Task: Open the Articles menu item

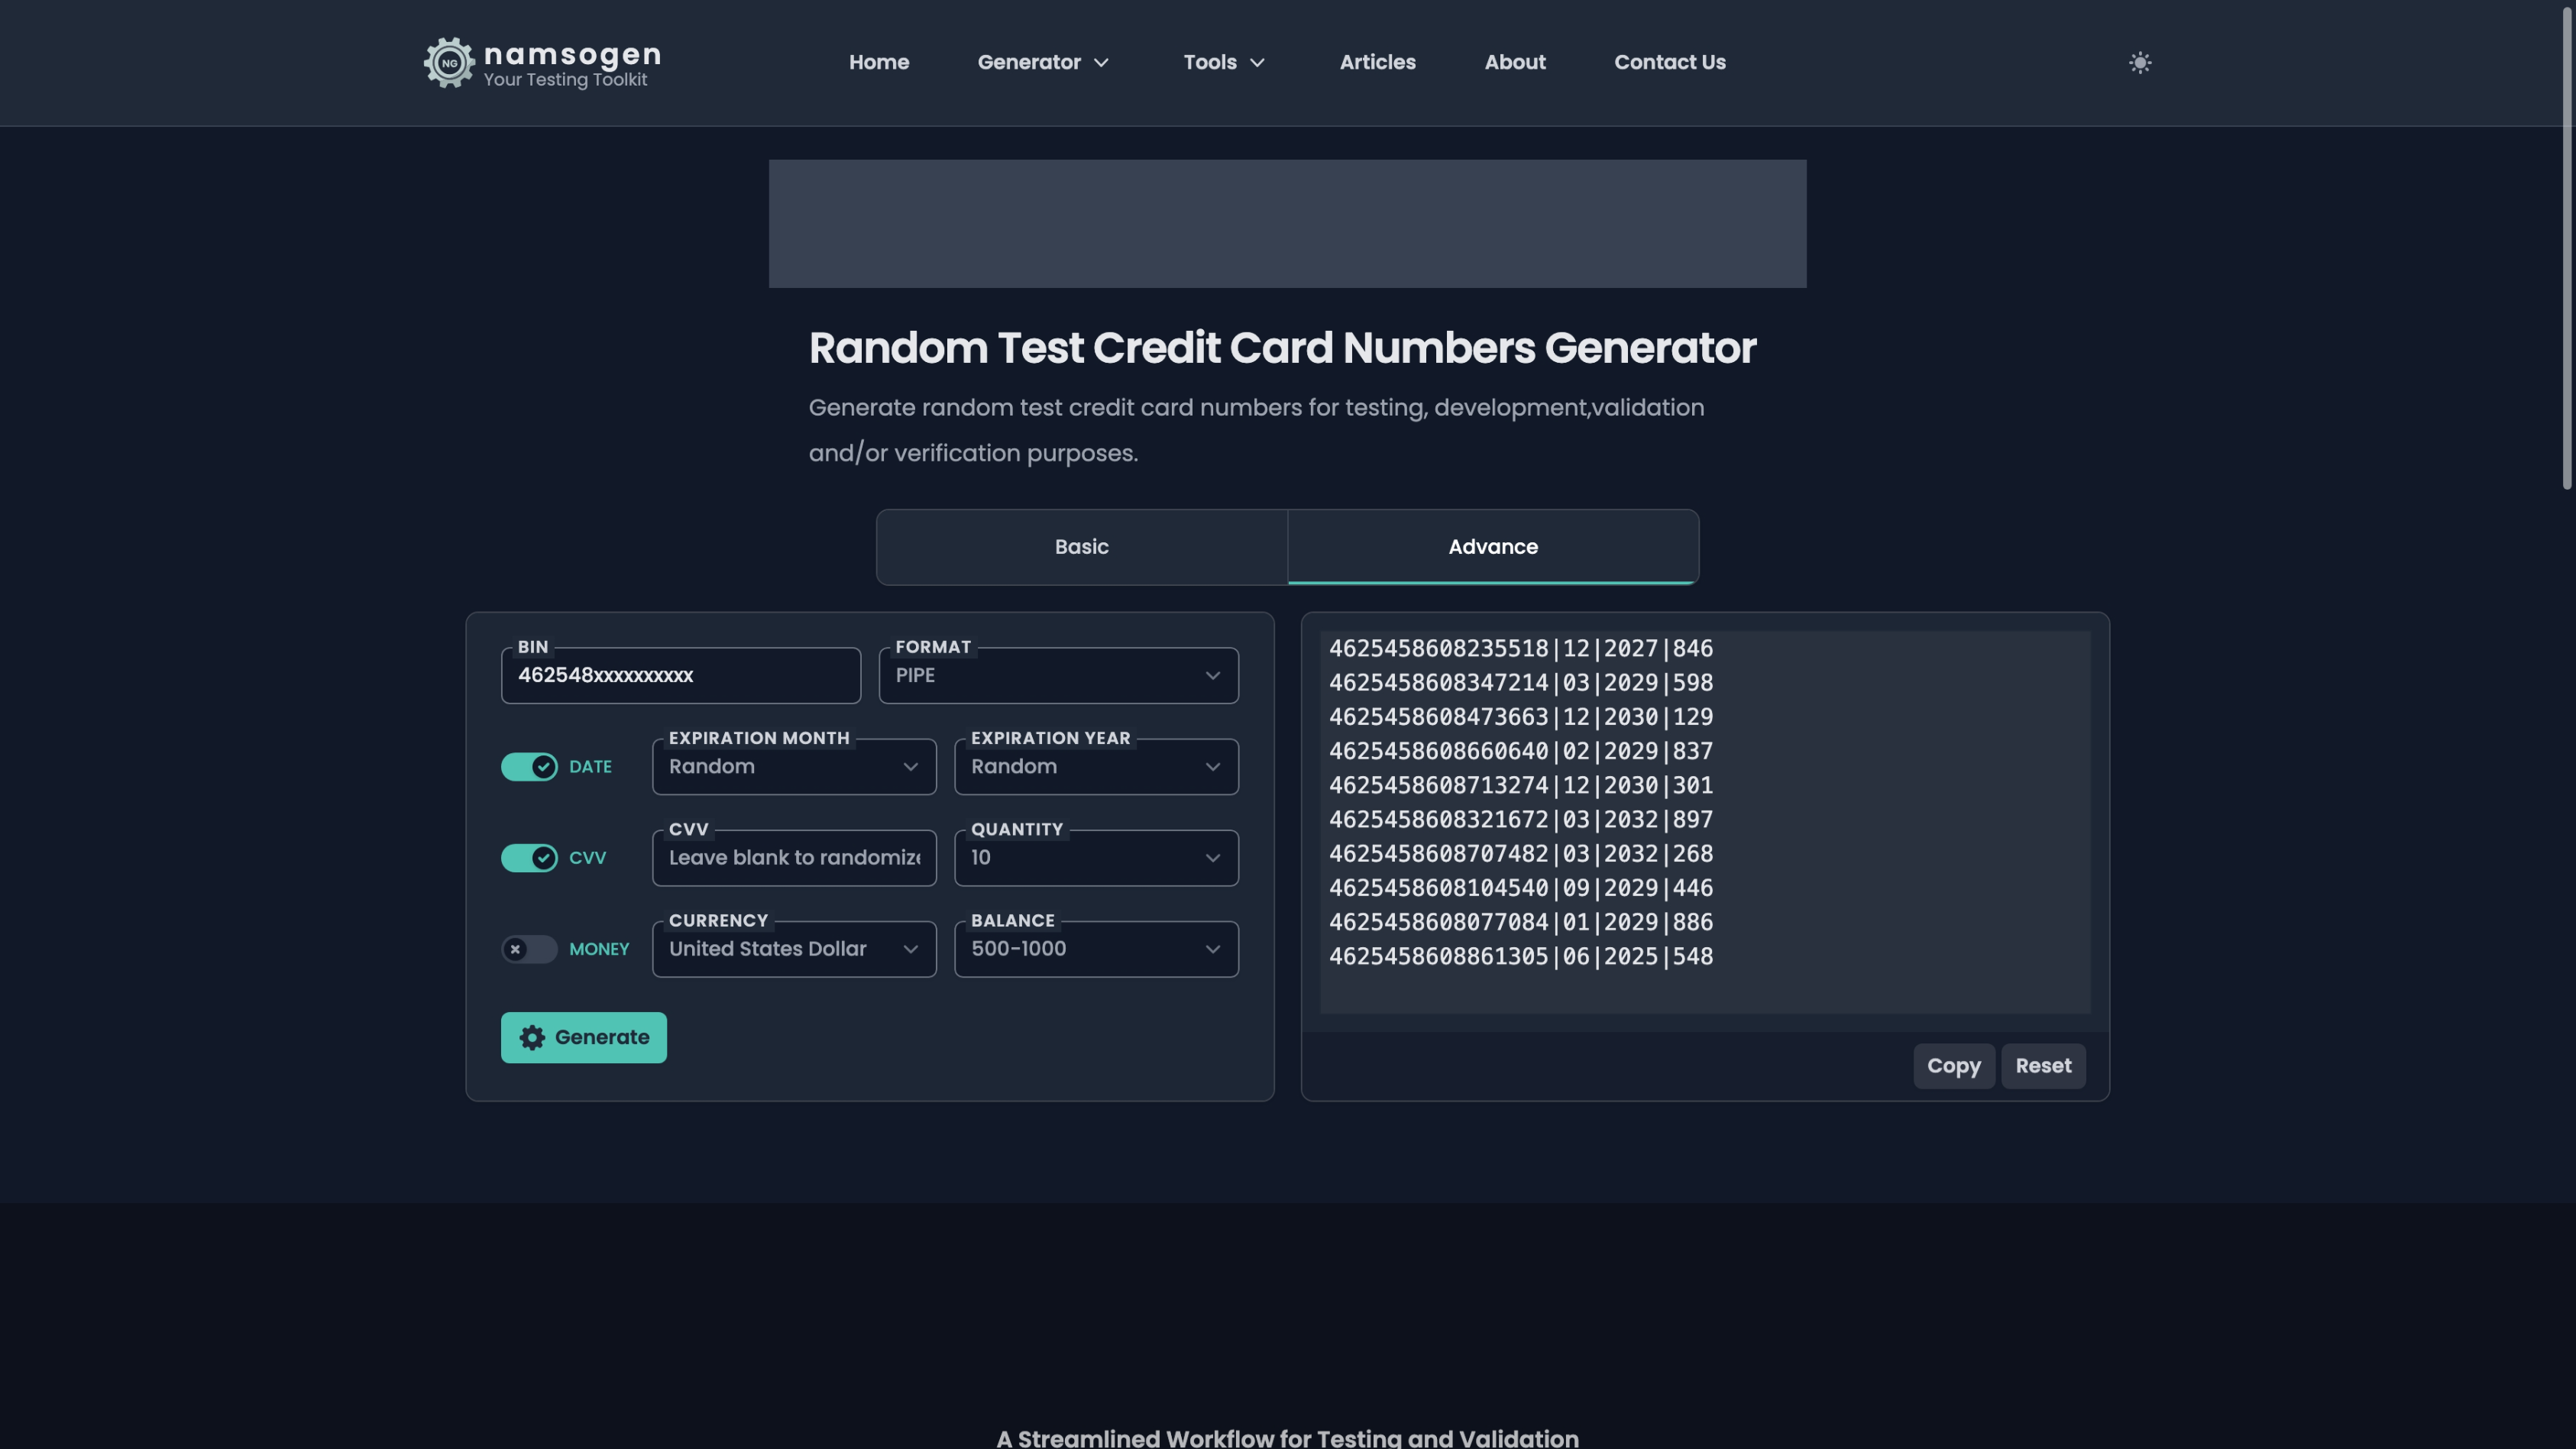Action: tap(1377, 63)
